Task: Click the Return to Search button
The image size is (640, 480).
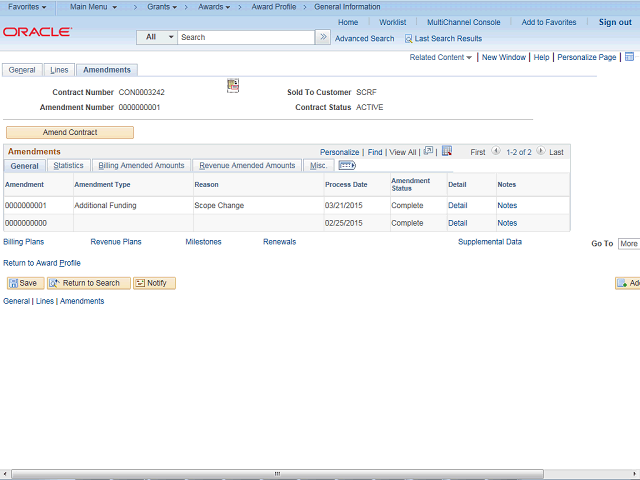Action: (89, 283)
